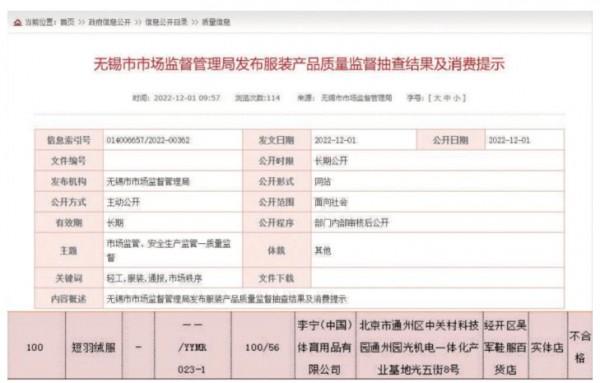
Task: Click the 短羽绒服 product cell
Action: pos(94,346)
